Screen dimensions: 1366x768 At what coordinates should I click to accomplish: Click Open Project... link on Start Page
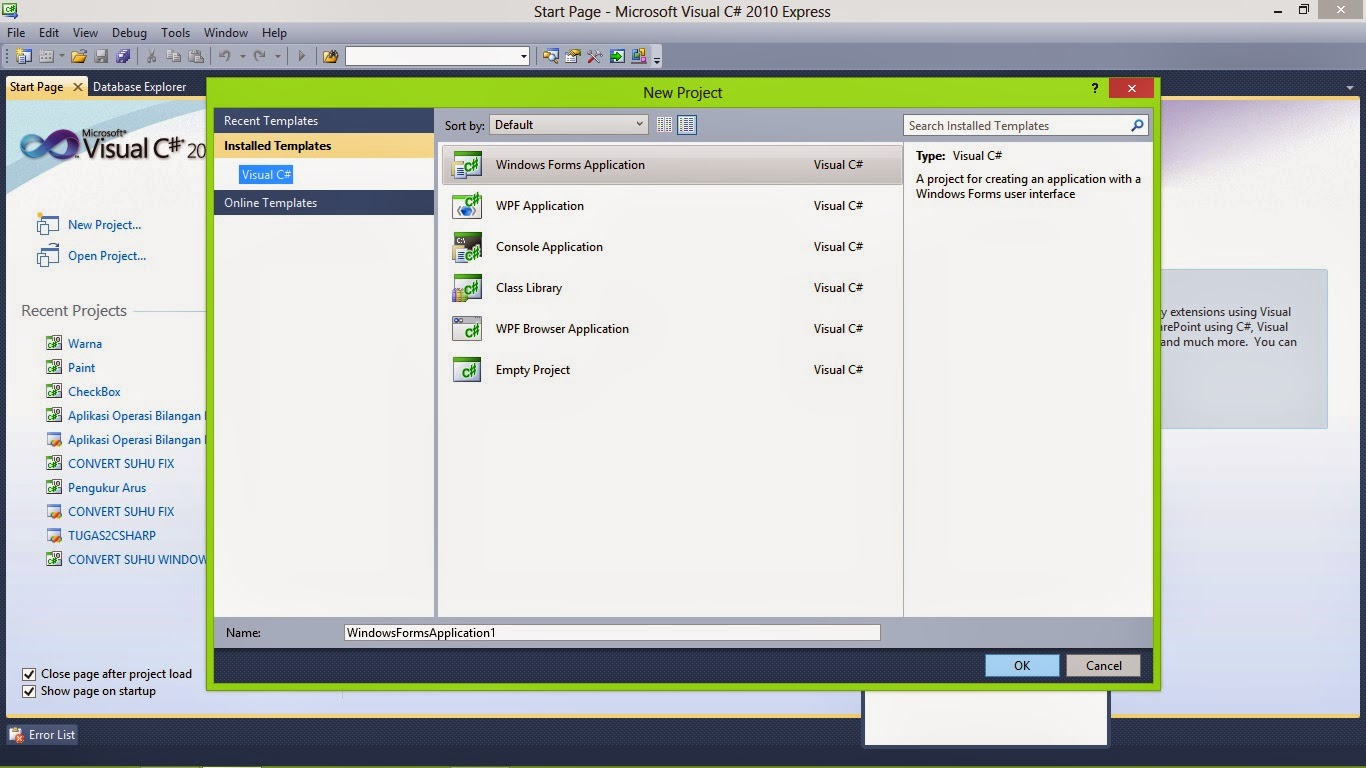107,256
